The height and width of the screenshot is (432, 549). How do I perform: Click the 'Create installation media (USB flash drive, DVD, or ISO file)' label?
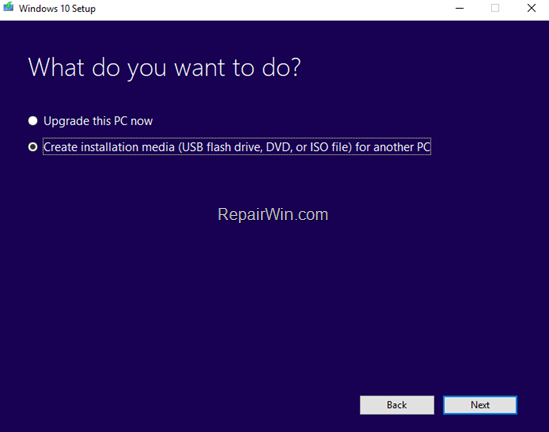(x=237, y=147)
